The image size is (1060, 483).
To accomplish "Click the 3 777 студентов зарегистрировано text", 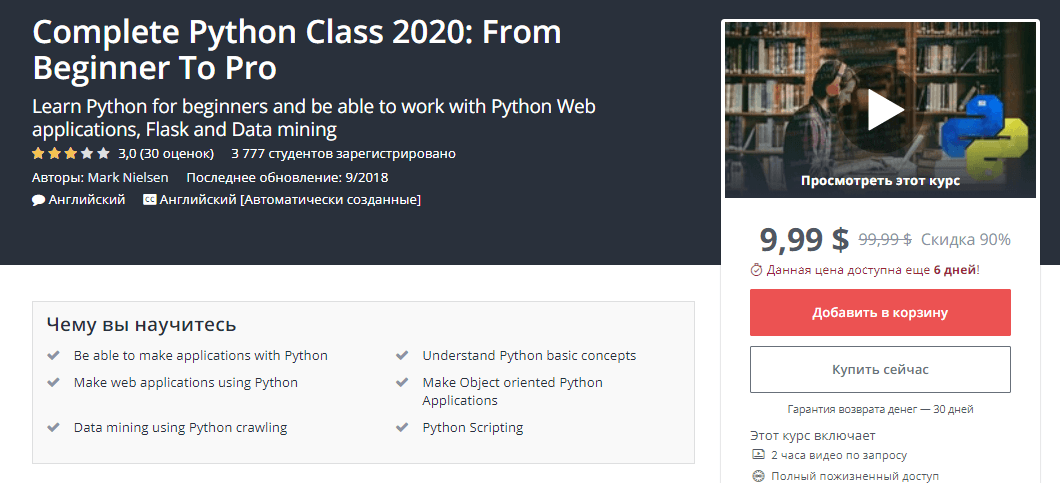I will click(x=343, y=154).
